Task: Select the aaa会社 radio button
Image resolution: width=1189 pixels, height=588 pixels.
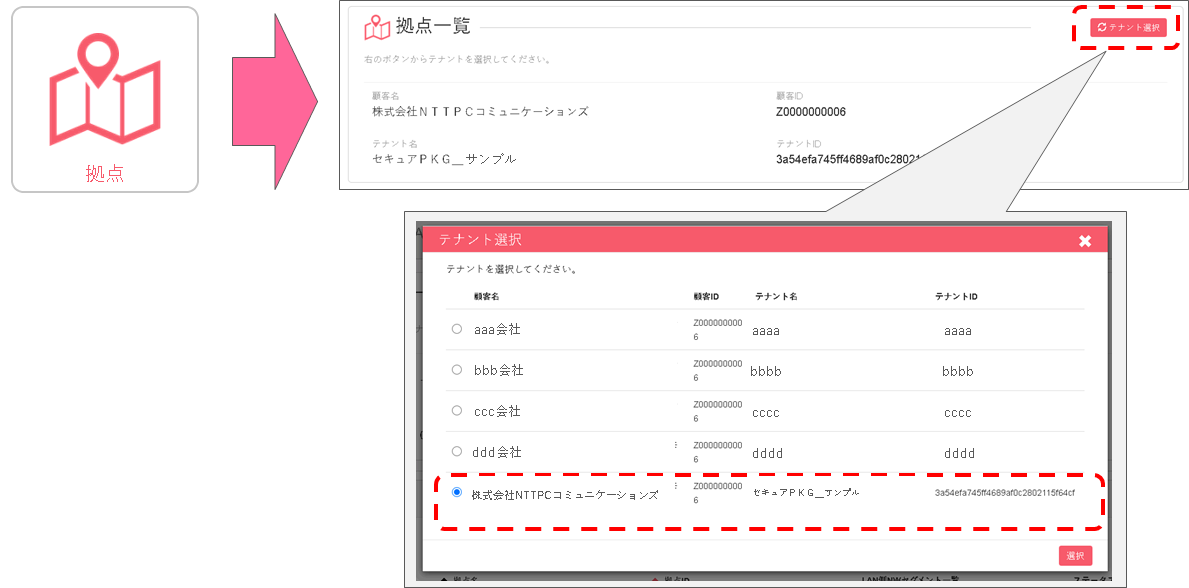Action: tap(456, 329)
